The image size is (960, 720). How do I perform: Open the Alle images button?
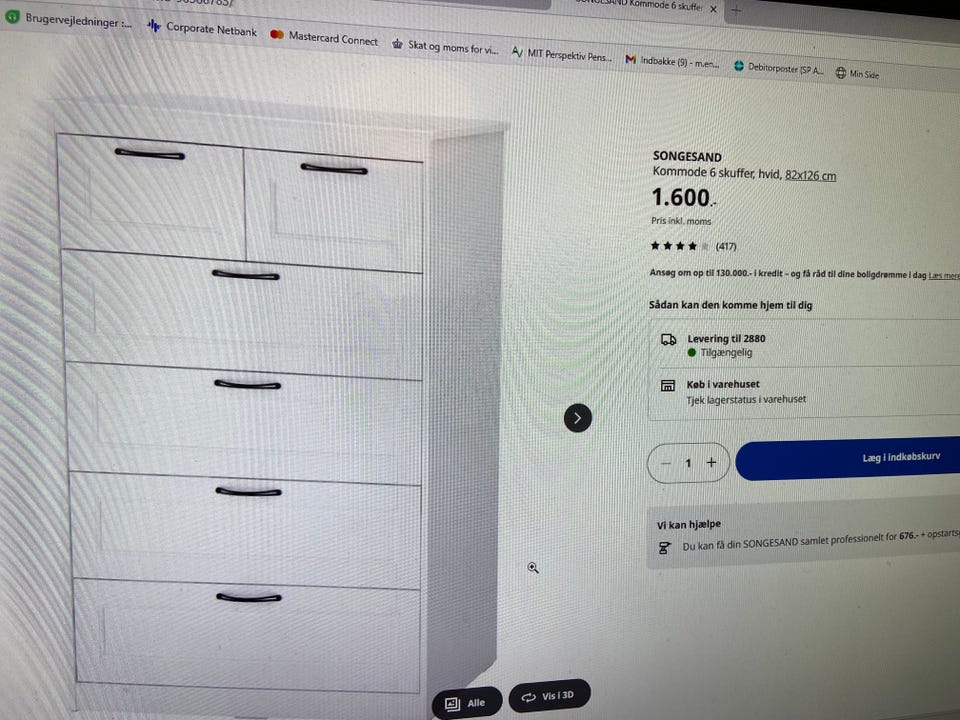[467, 703]
